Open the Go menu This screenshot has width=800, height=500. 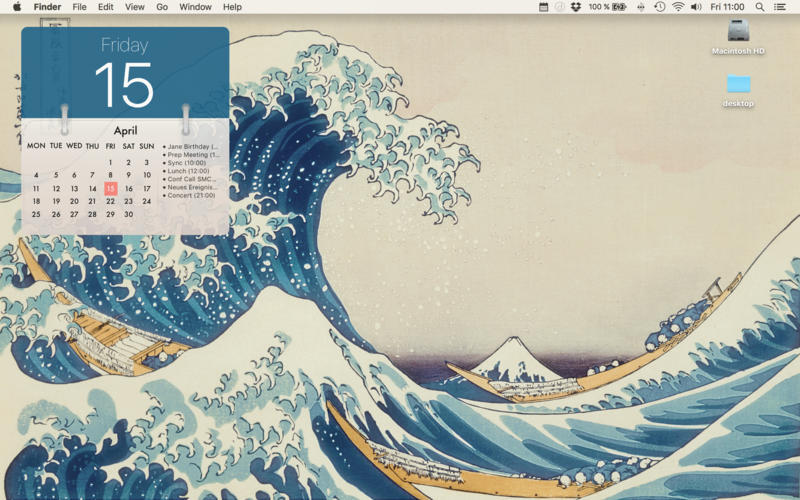pyautogui.click(x=162, y=7)
